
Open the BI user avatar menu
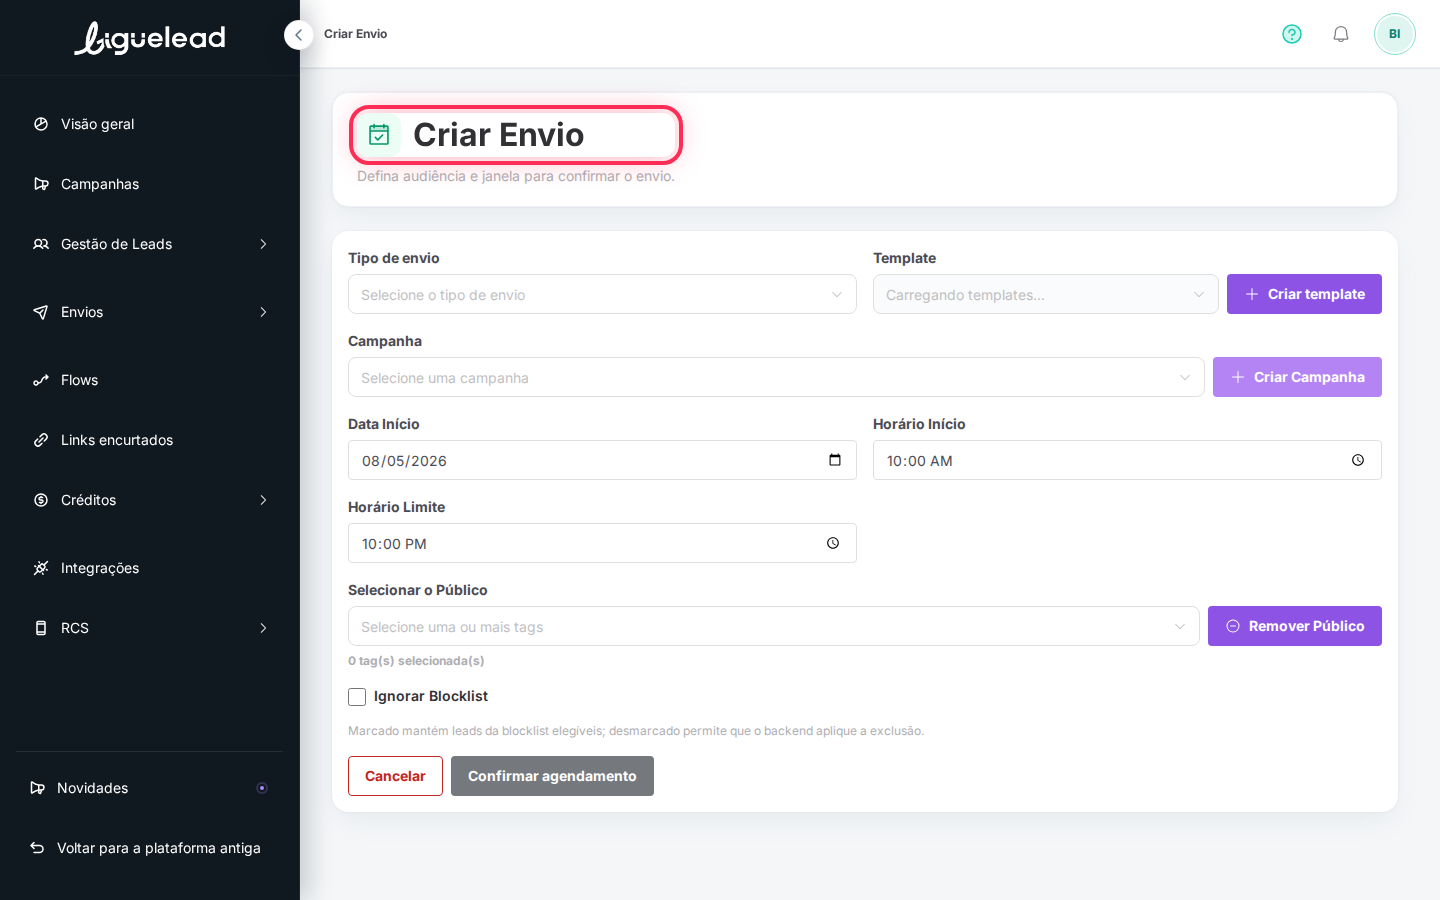pyautogui.click(x=1394, y=34)
